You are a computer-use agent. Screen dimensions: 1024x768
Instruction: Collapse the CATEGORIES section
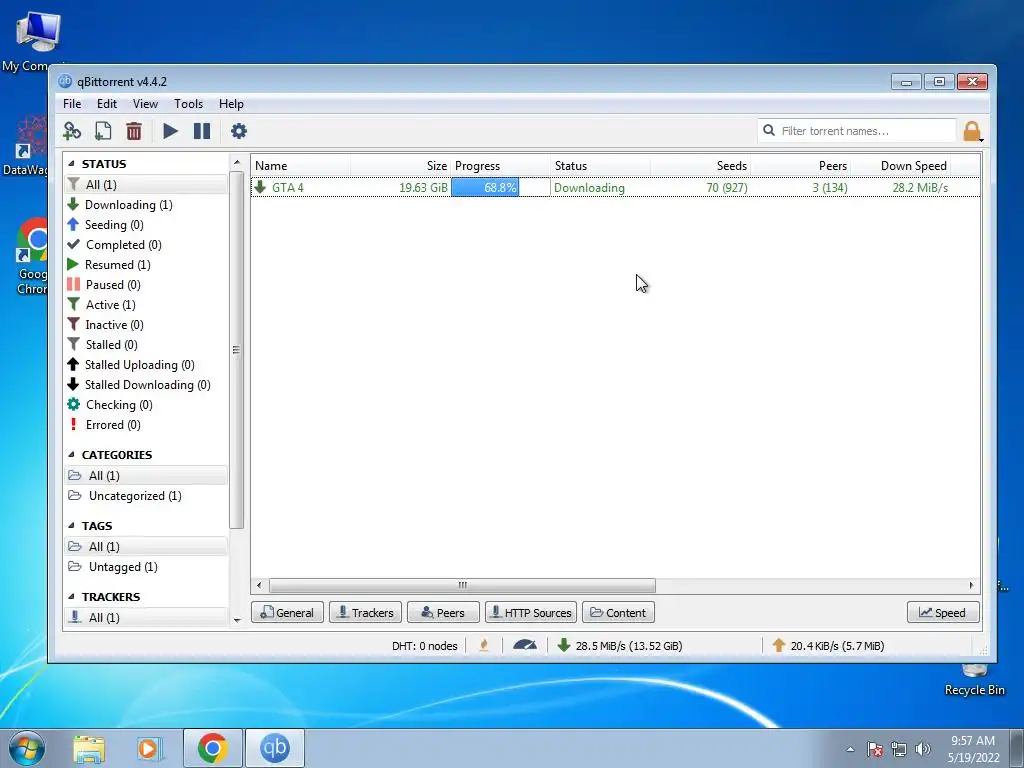pos(71,455)
